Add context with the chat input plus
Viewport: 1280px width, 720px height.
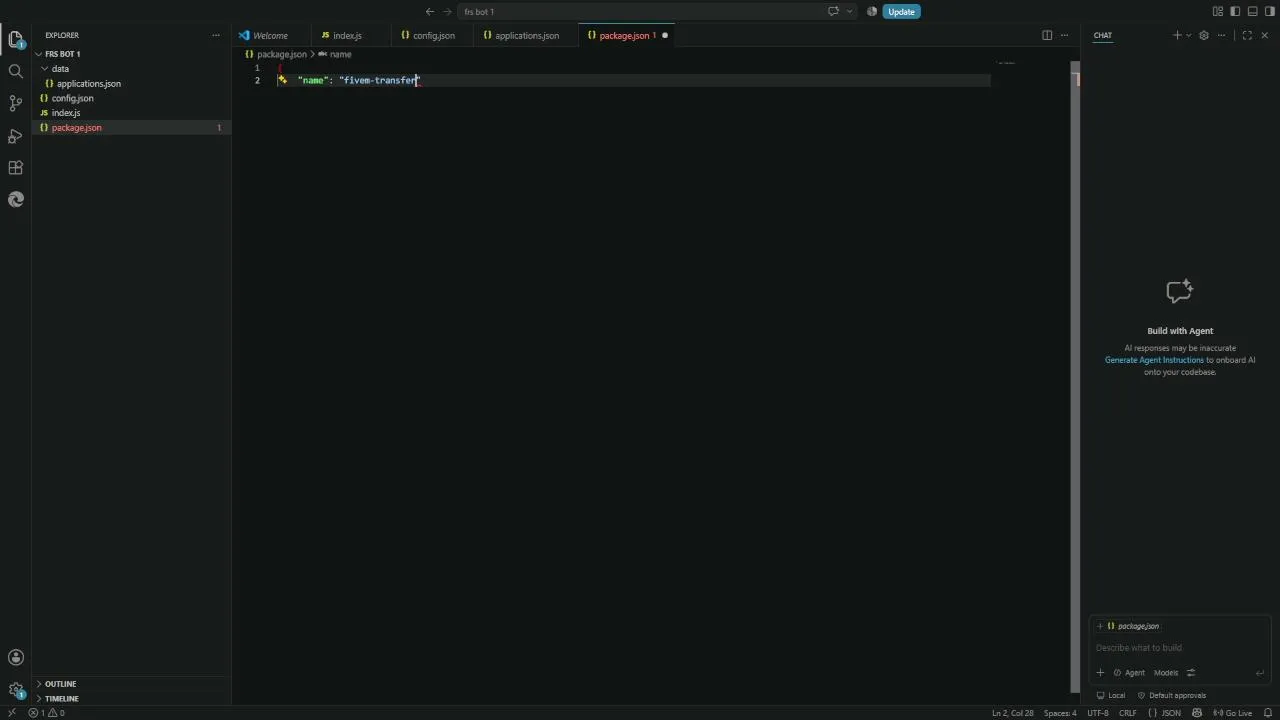(1100, 673)
